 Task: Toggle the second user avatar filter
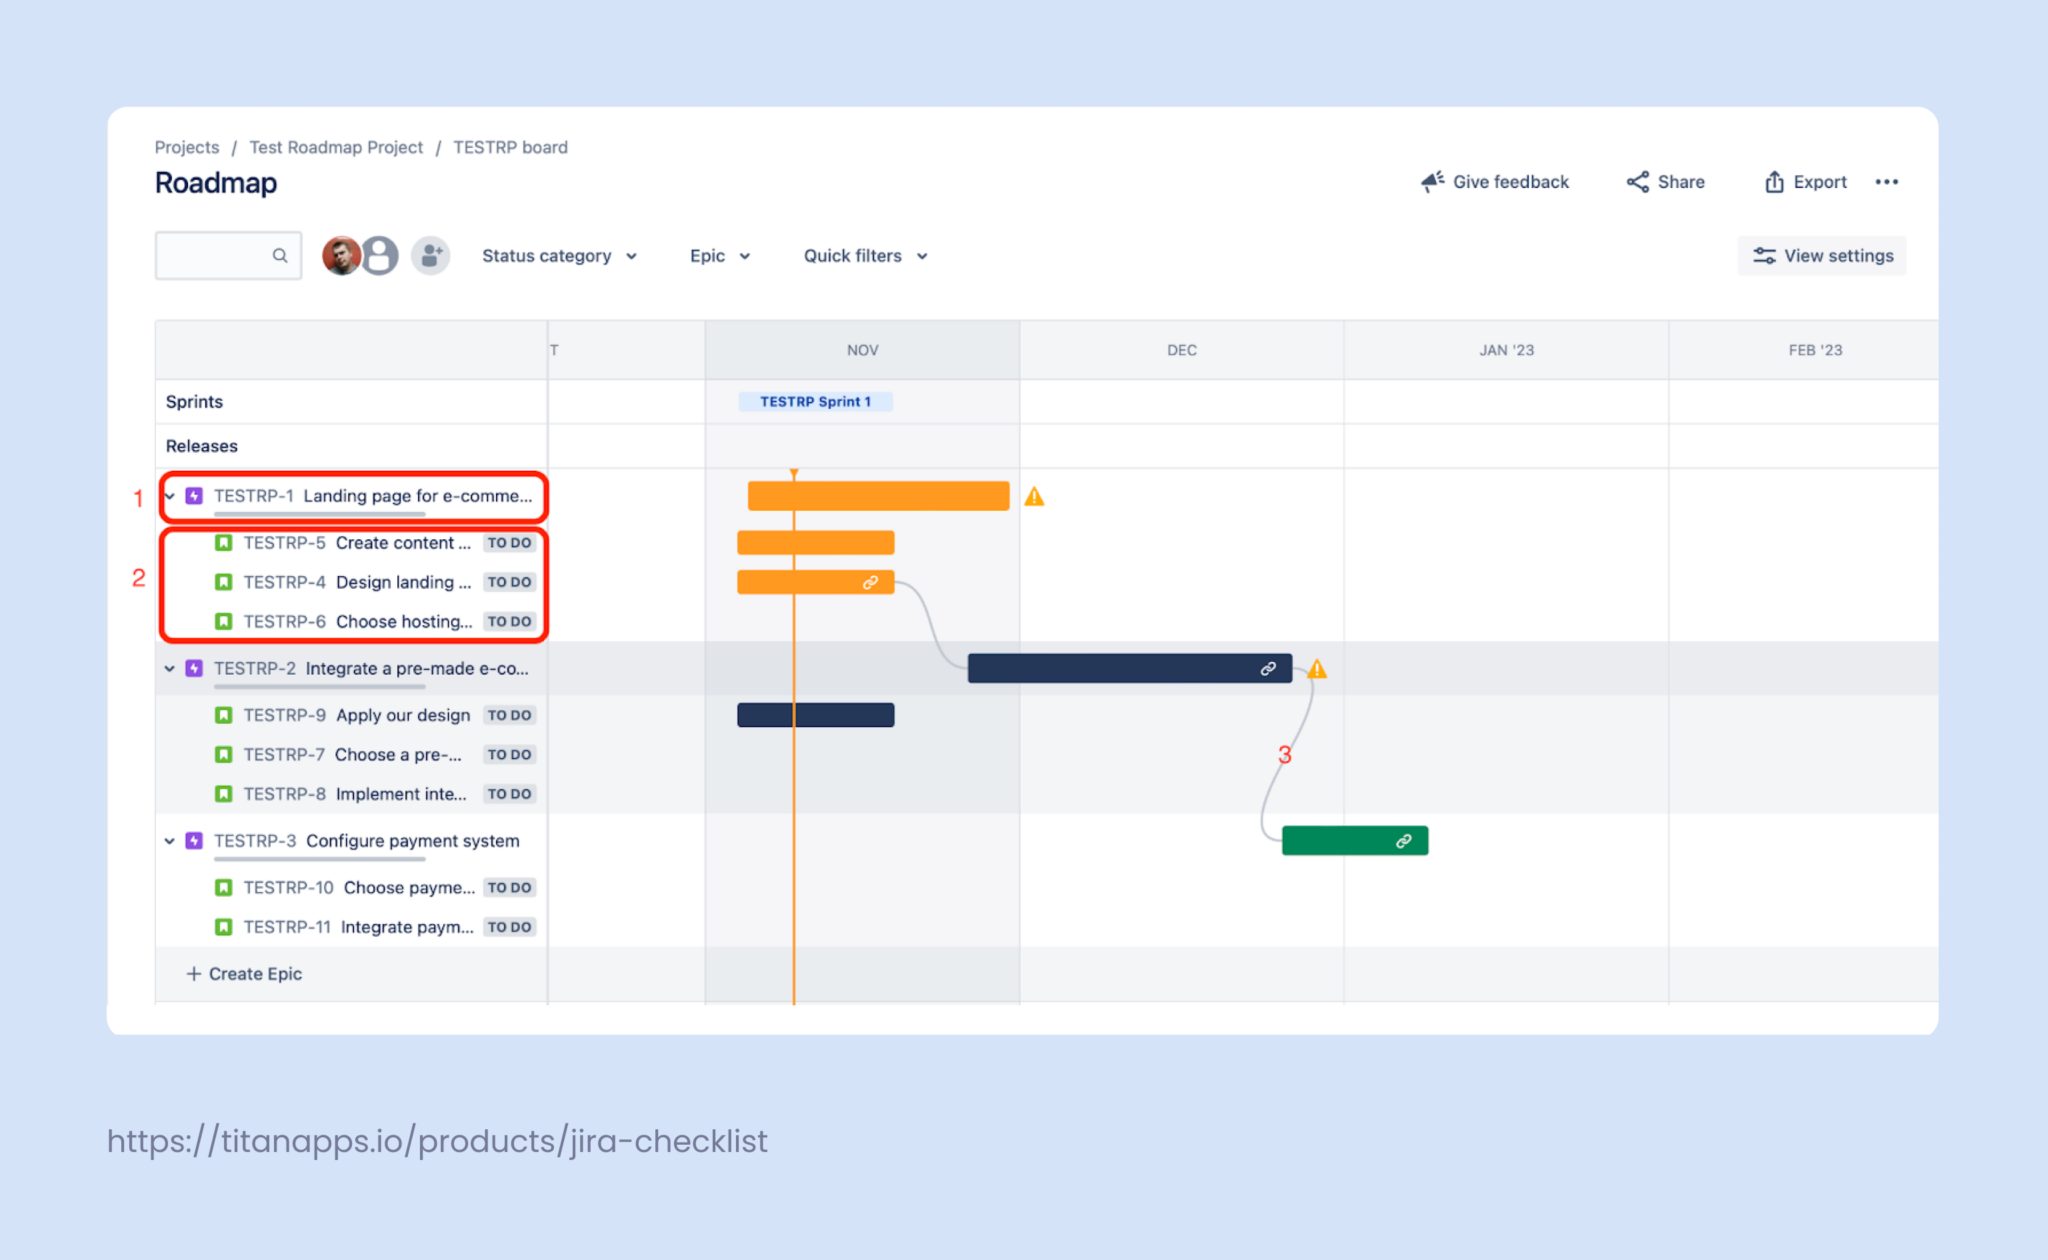click(x=379, y=255)
